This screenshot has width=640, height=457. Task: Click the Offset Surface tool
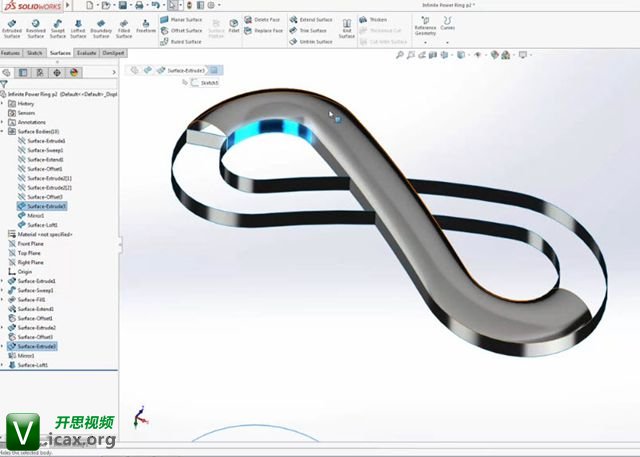pos(181,31)
